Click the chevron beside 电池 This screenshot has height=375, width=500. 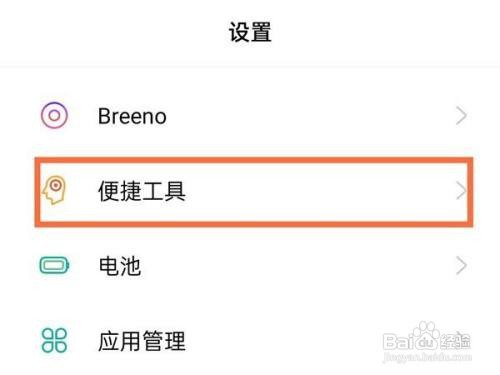[x=461, y=266]
